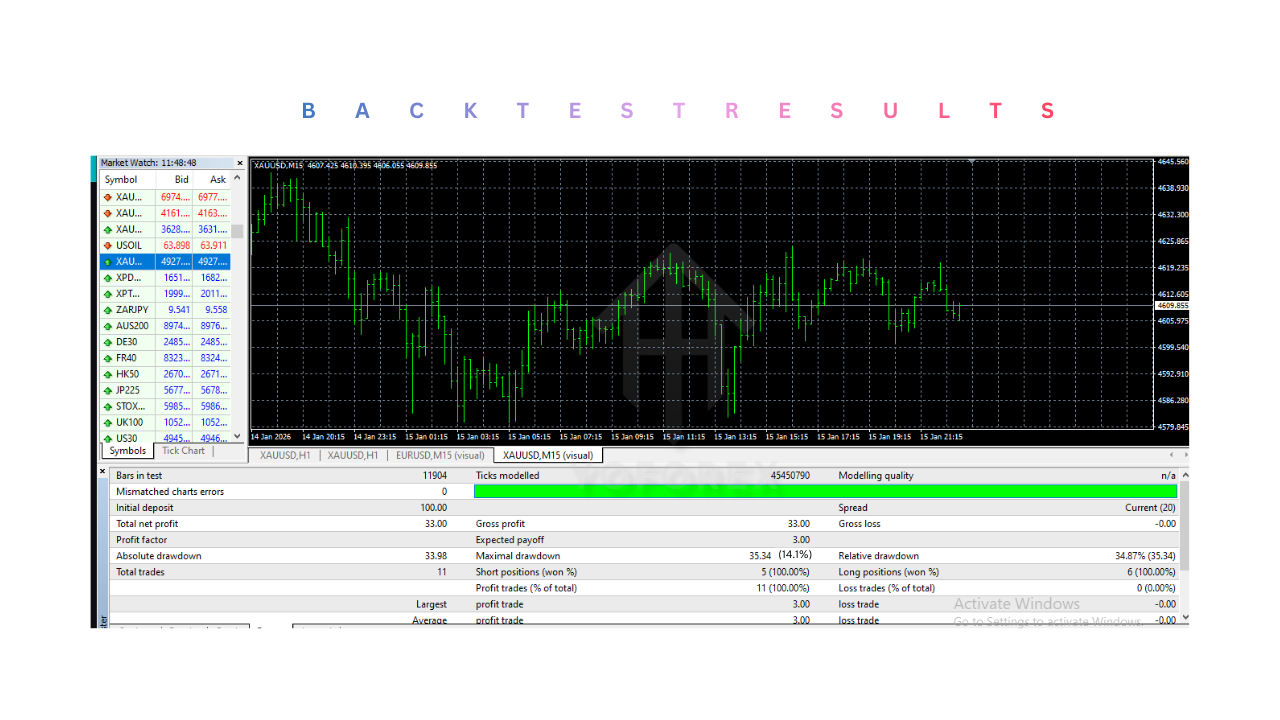This screenshot has width=1280, height=720.
Task: Click the chart shift triangle marker
Action: pyautogui.click(x=972, y=161)
